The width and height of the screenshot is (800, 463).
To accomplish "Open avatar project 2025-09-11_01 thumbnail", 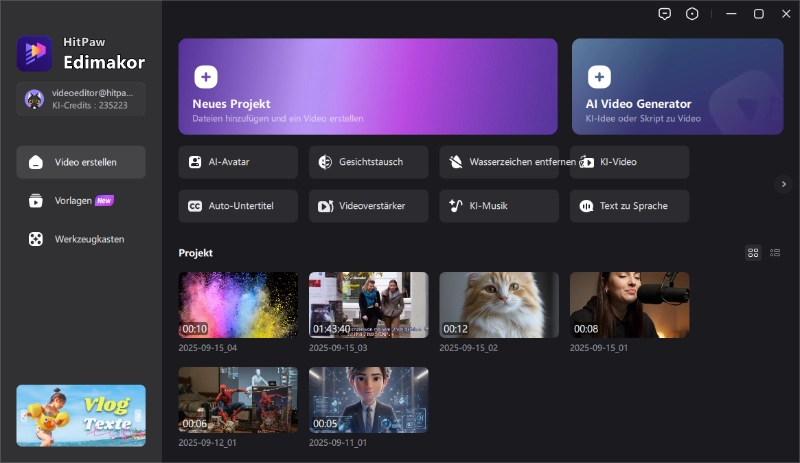I will tap(368, 400).
